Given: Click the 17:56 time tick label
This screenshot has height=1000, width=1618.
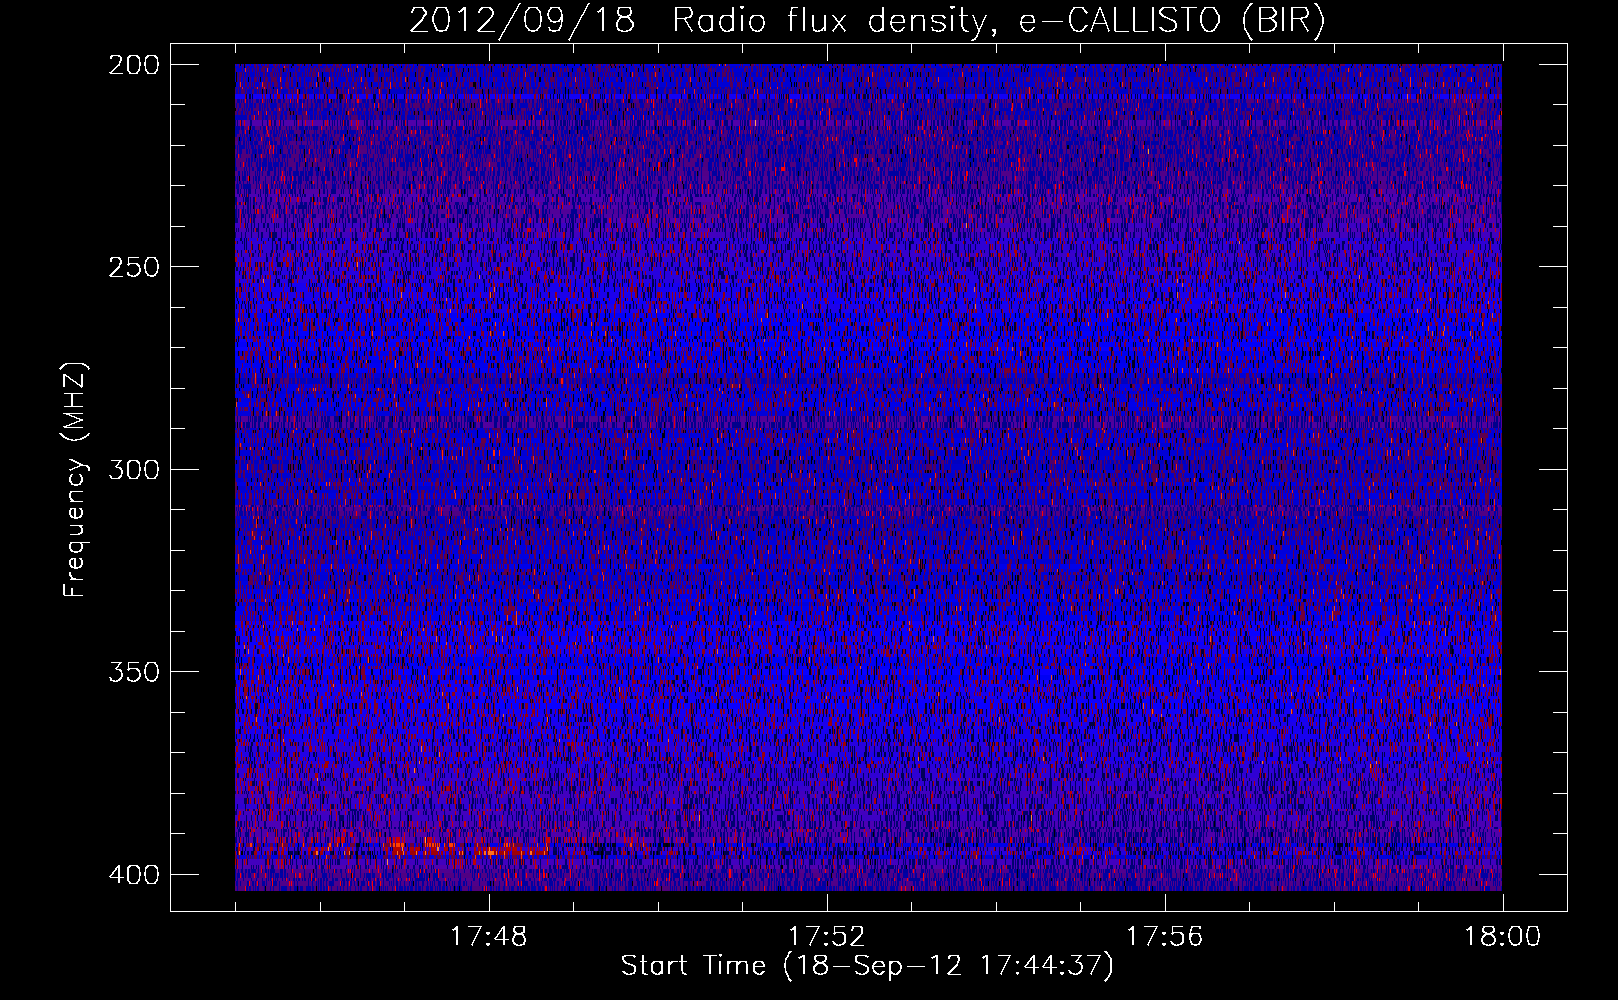Looking at the screenshot, I should point(1165,937).
